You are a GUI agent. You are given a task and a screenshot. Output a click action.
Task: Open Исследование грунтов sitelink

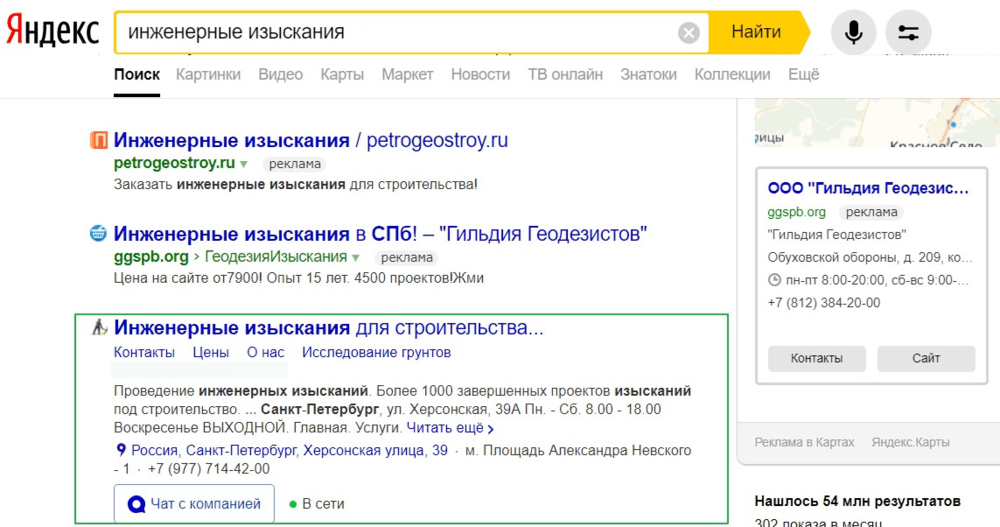[376, 352]
